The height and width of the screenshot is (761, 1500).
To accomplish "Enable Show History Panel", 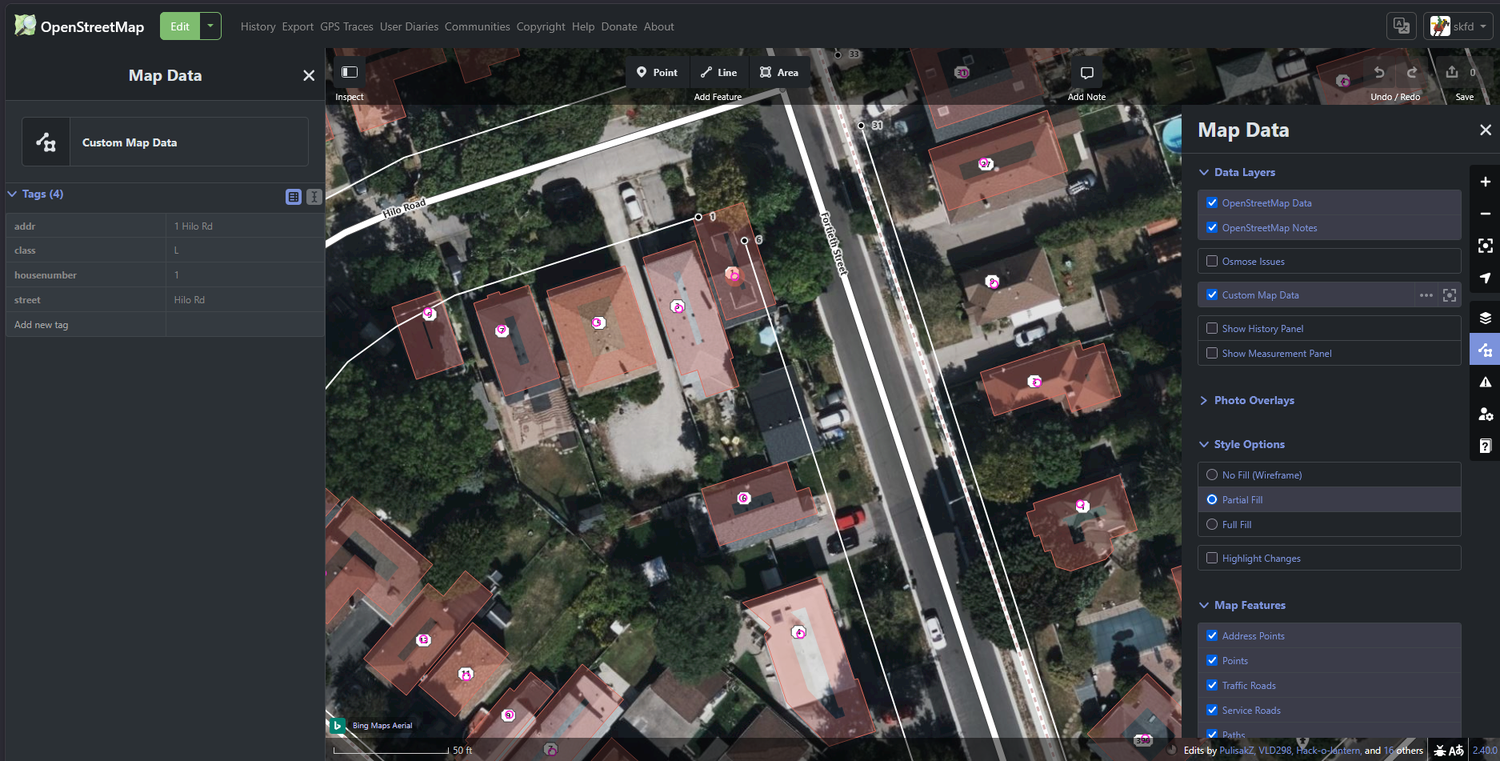I will [x=1212, y=328].
